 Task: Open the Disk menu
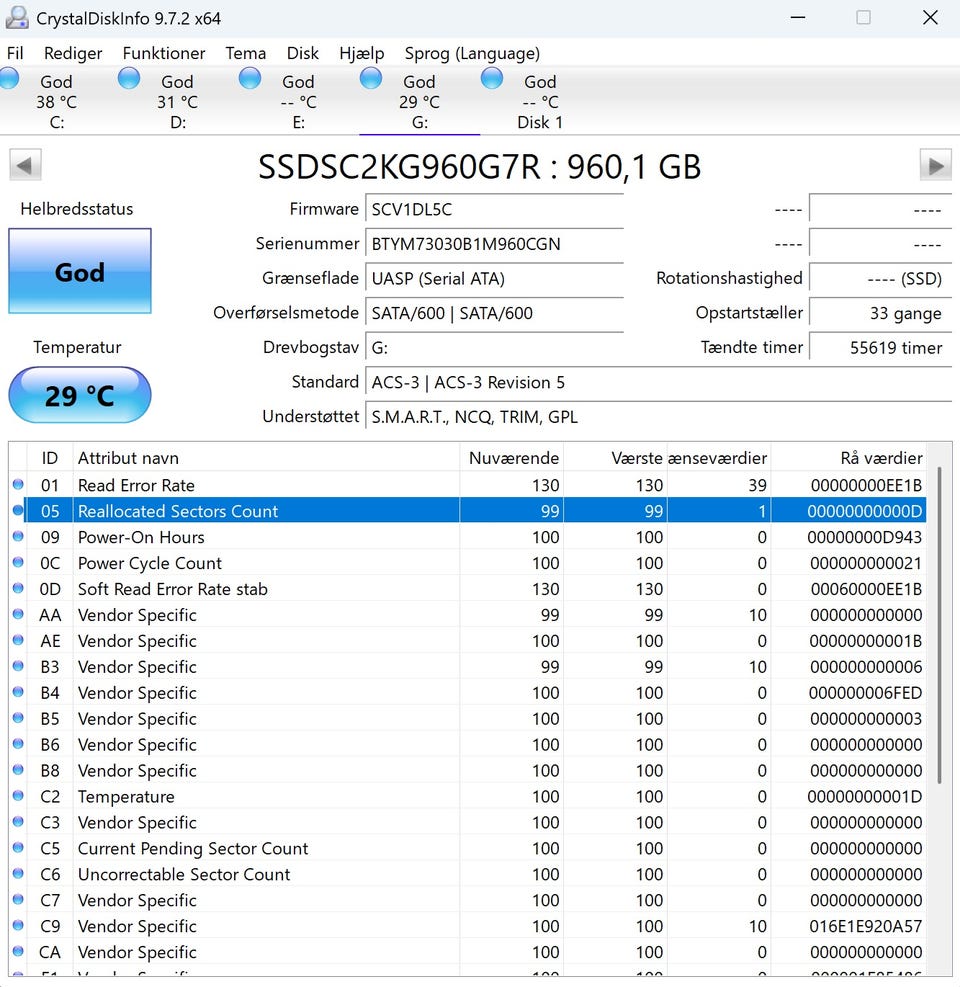click(303, 54)
